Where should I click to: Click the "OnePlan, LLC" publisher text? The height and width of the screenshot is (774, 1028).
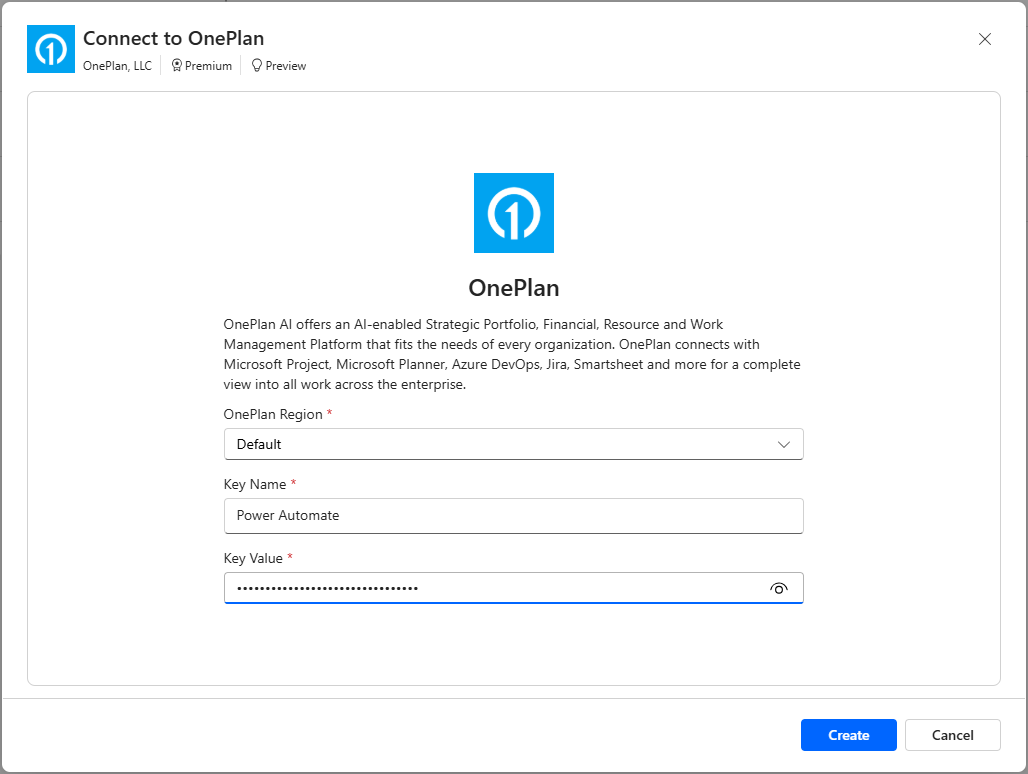pyautogui.click(x=117, y=66)
